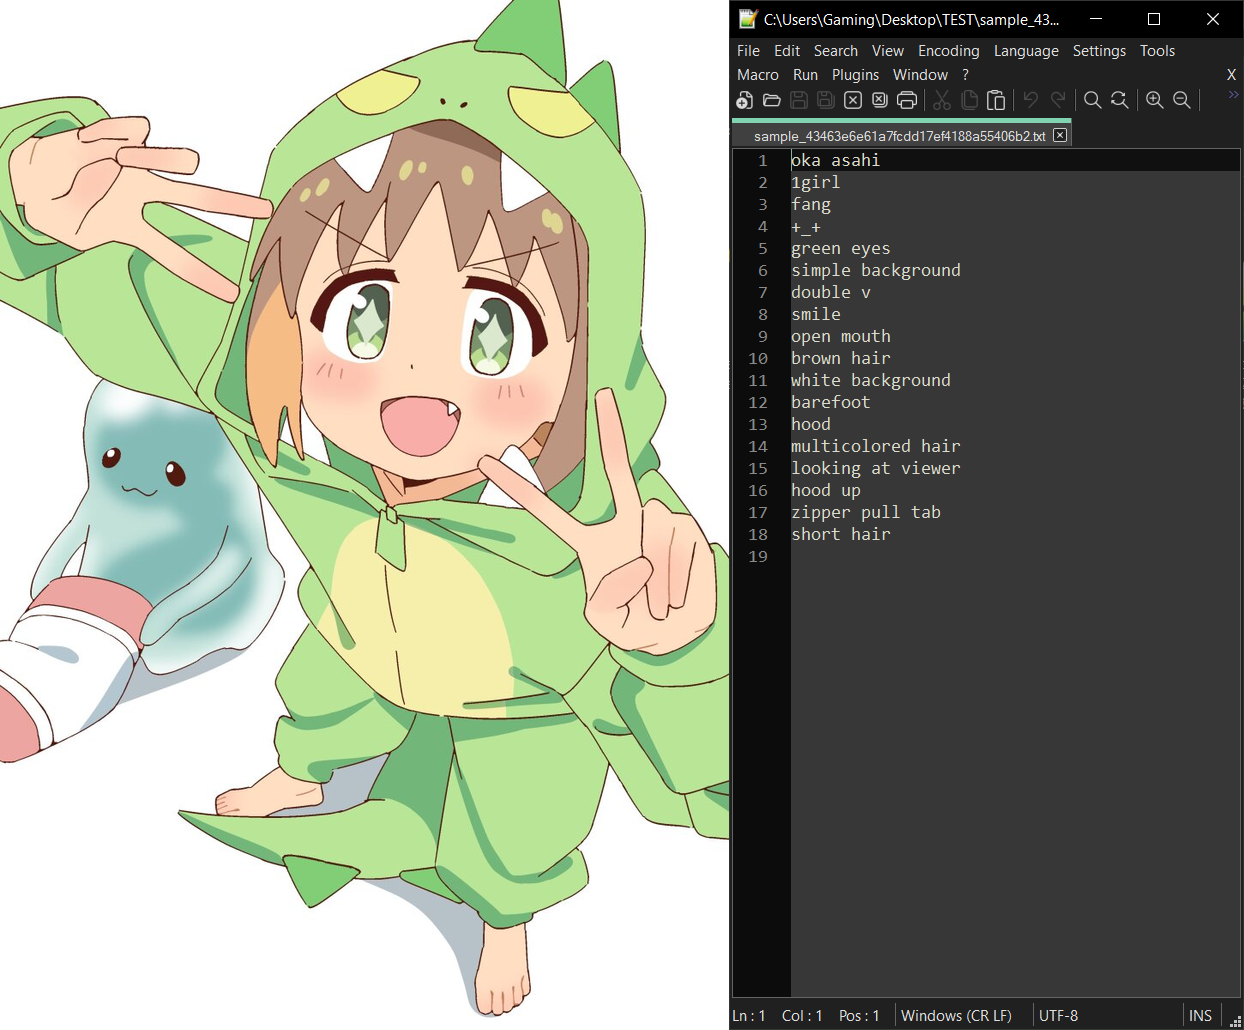Open the Run menu
This screenshot has height=1030, width=1244.
(805, 75)
